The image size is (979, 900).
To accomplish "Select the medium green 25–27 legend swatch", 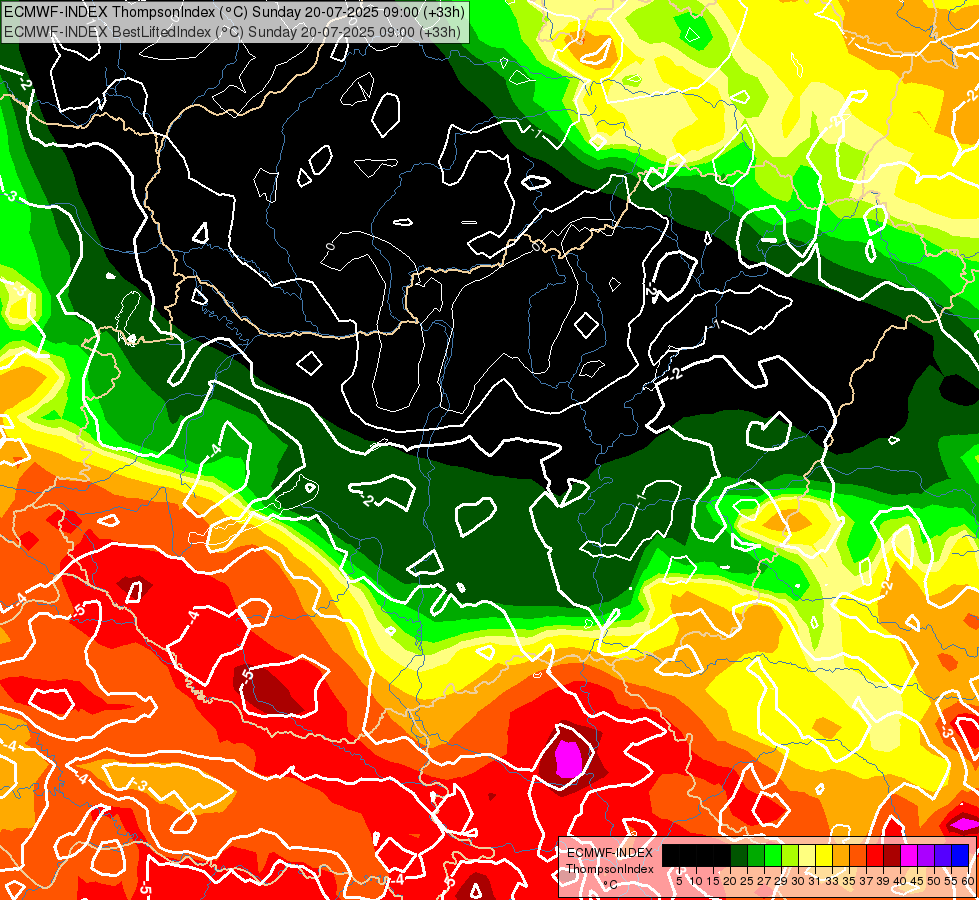I will tap(756, 855).
